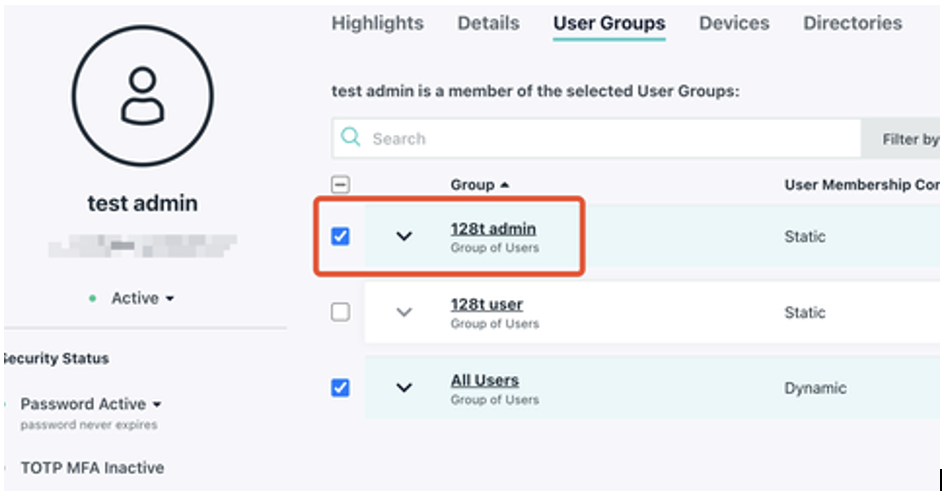Open the Password Active dropdown
The width and height of the screenshot is (942, 496).
(x=91, y=404)
